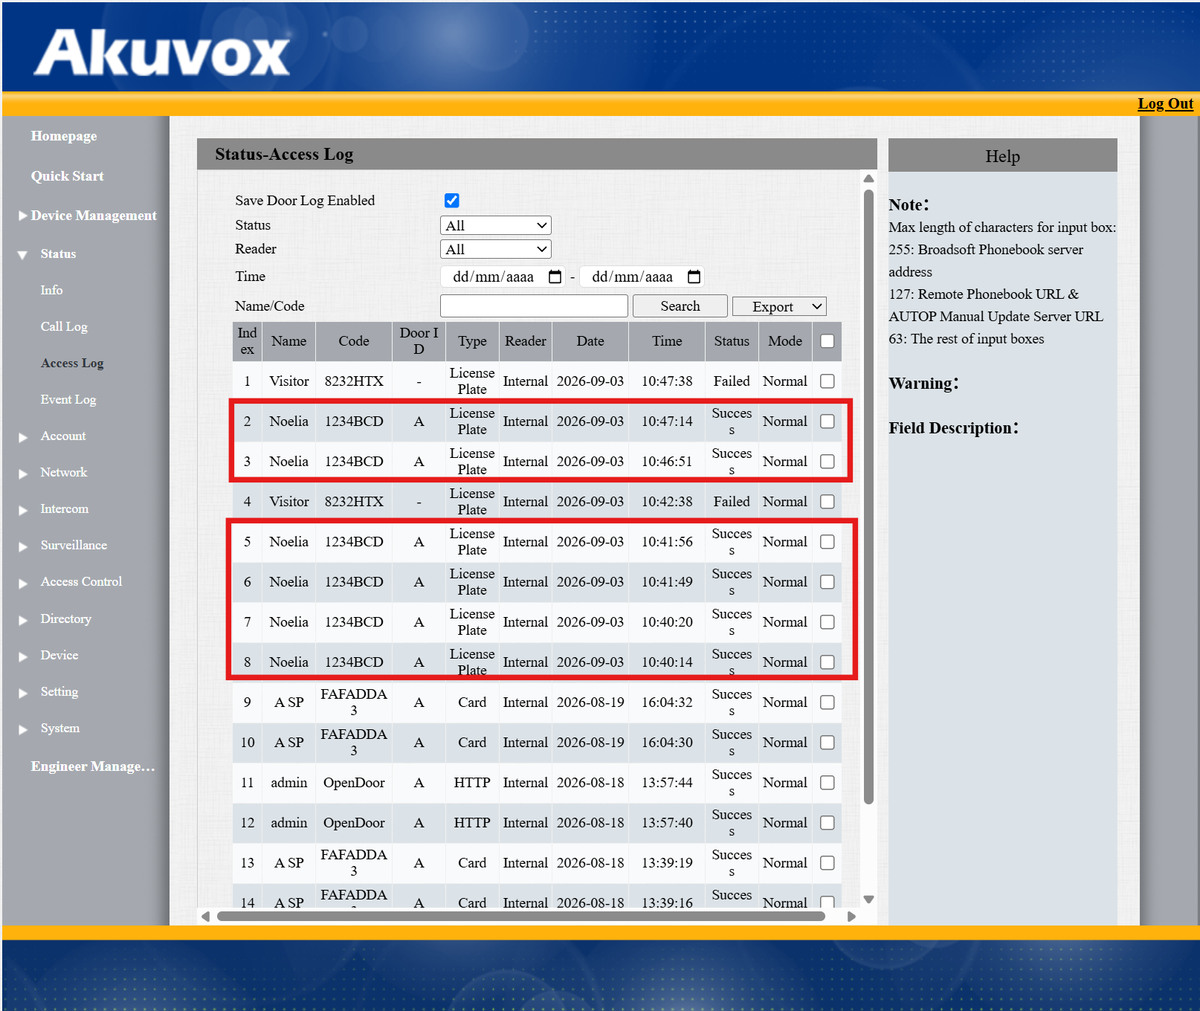Click the end date input field
This screenshot has width=1200, height=1011.
click(x=643, y=277)
